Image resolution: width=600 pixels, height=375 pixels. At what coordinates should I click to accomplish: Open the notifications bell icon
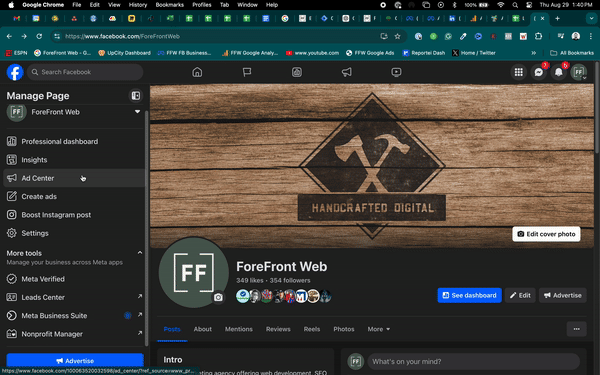559,72
